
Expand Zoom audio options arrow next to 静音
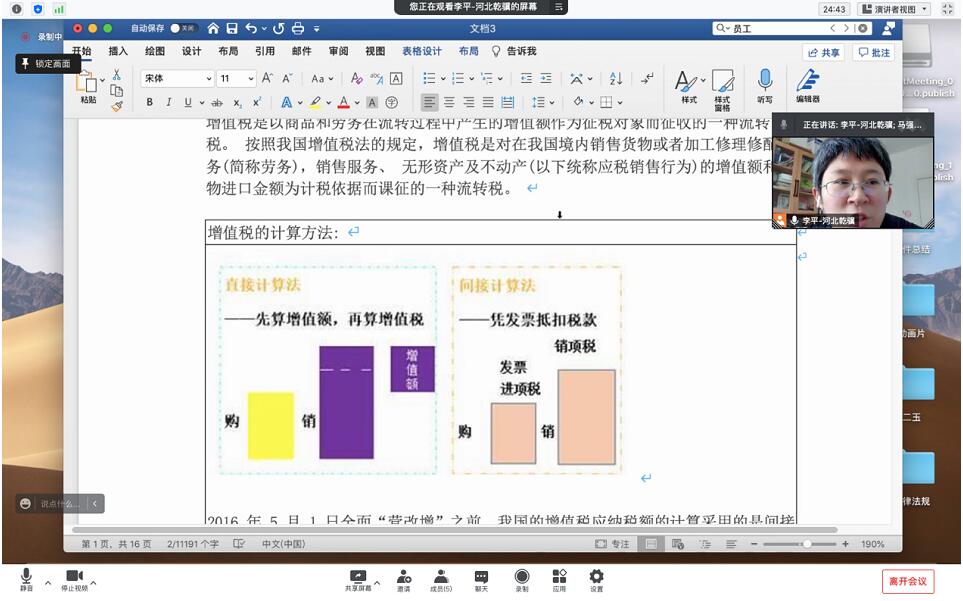[x=47, y=583]
